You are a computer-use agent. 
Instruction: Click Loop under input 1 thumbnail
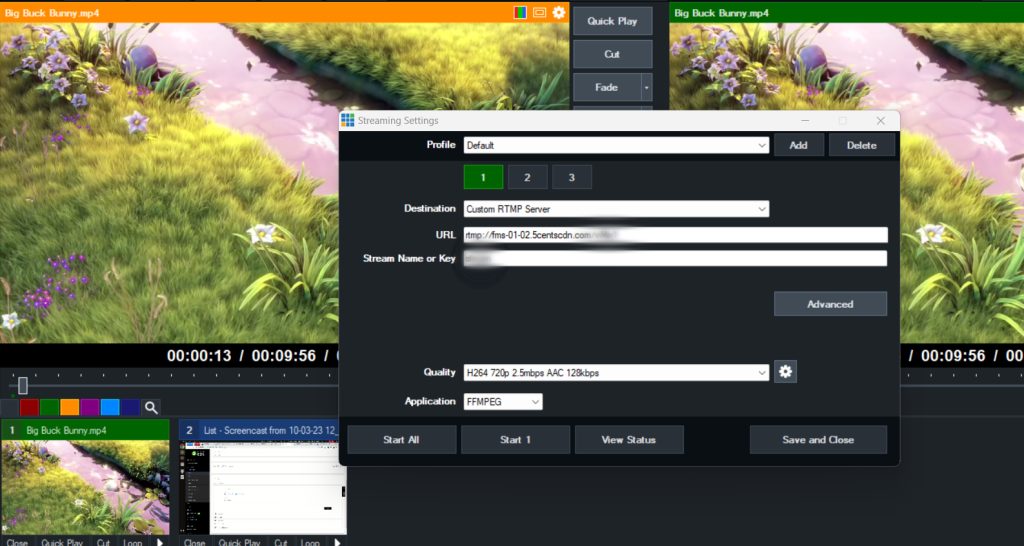(x=133, y=542)
